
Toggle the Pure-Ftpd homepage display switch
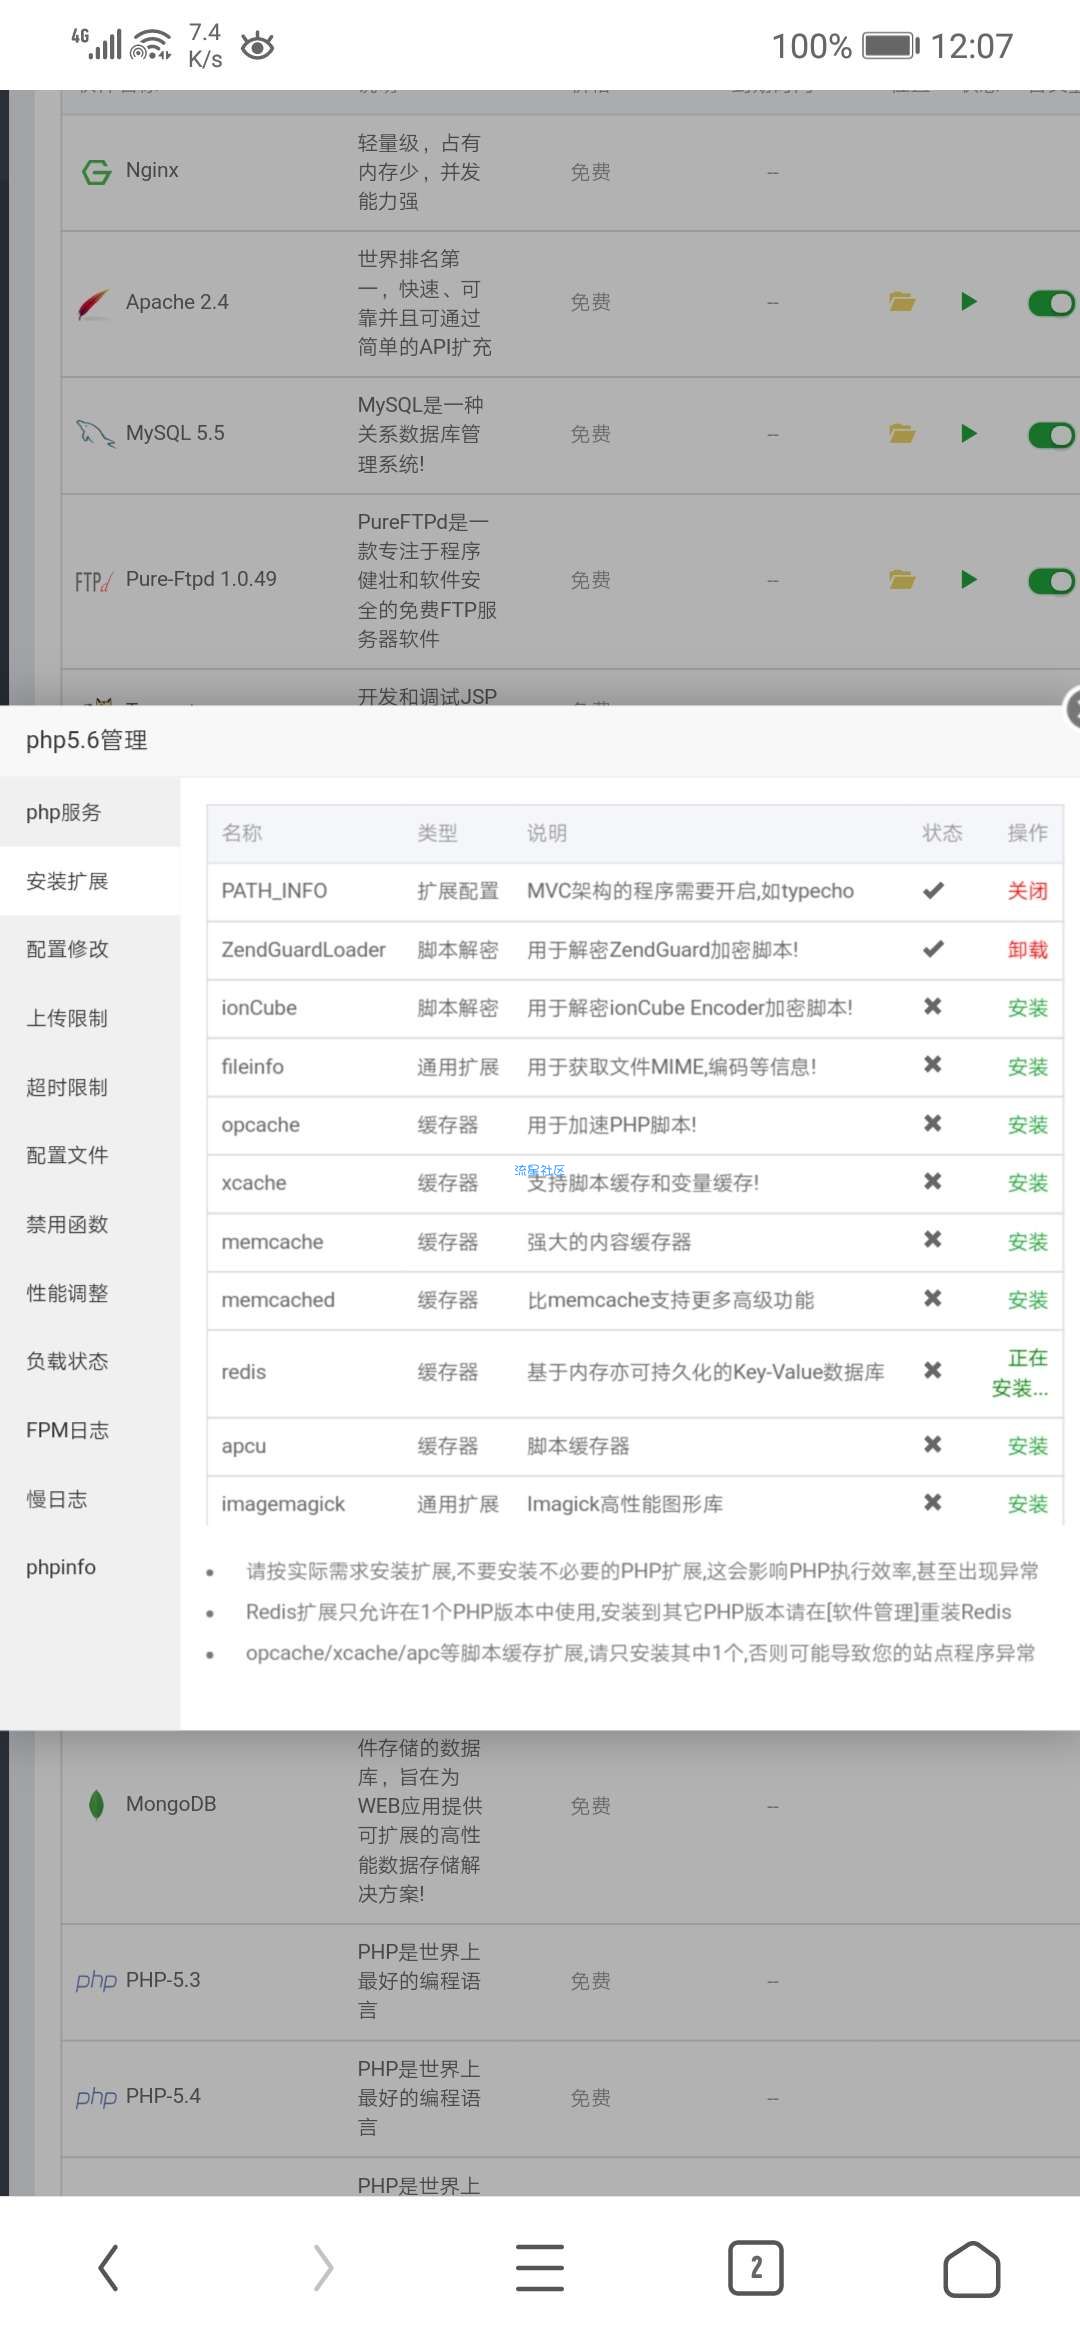click(x=1052, y=580)
